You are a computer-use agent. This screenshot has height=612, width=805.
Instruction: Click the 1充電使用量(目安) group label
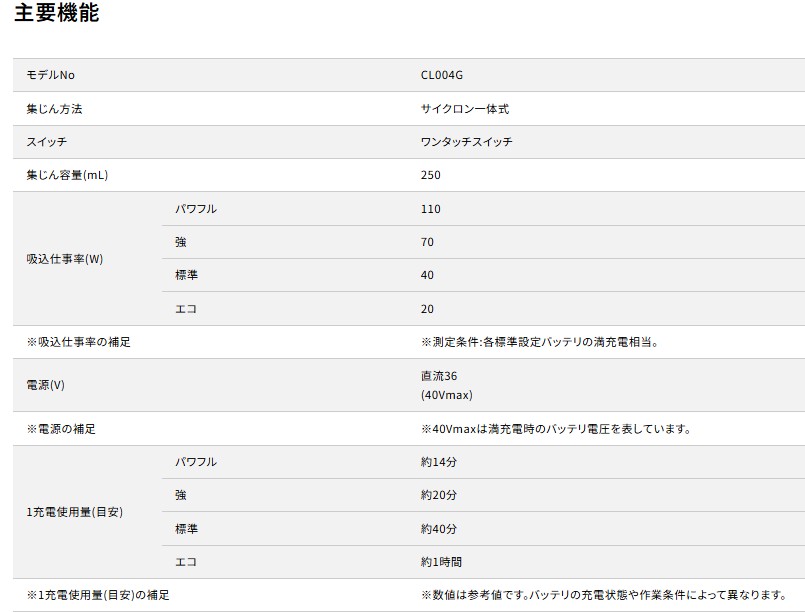[x=76, y=512]
